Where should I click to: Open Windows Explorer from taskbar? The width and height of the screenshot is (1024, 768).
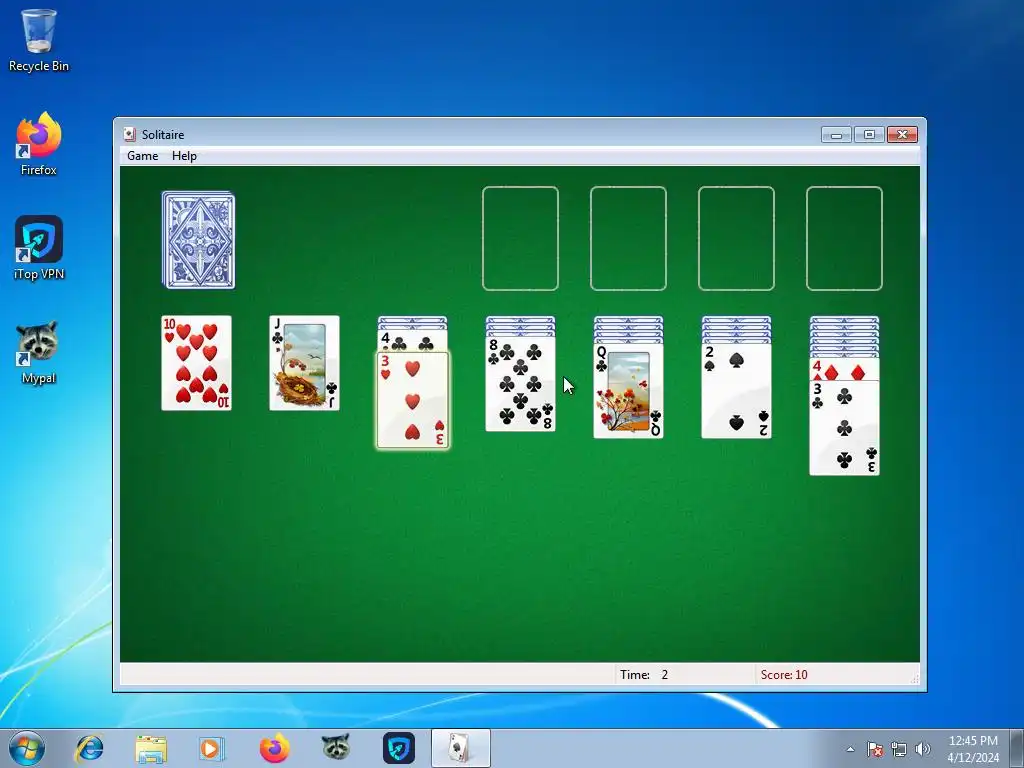click(151, 748)
